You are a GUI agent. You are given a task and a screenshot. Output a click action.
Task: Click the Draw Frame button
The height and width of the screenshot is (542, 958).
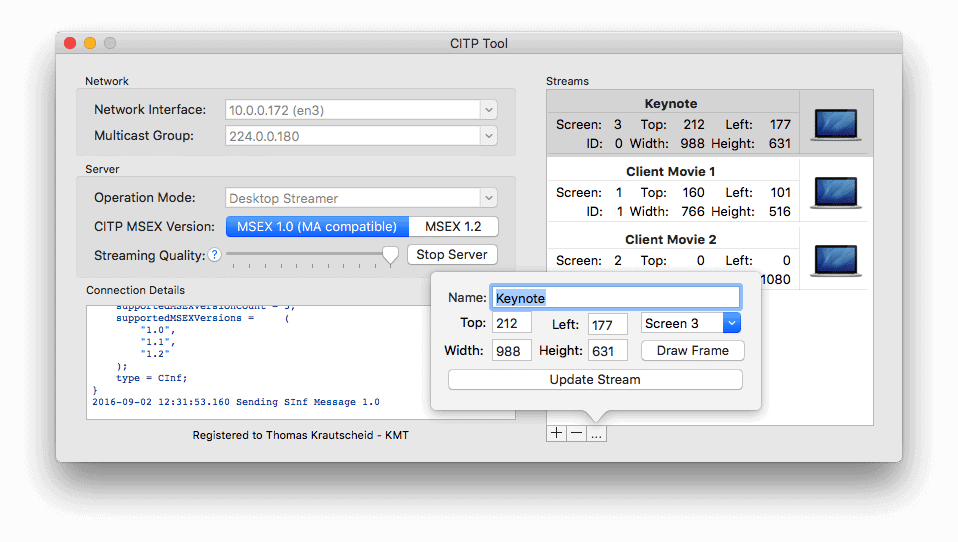[x=693, y=351]
